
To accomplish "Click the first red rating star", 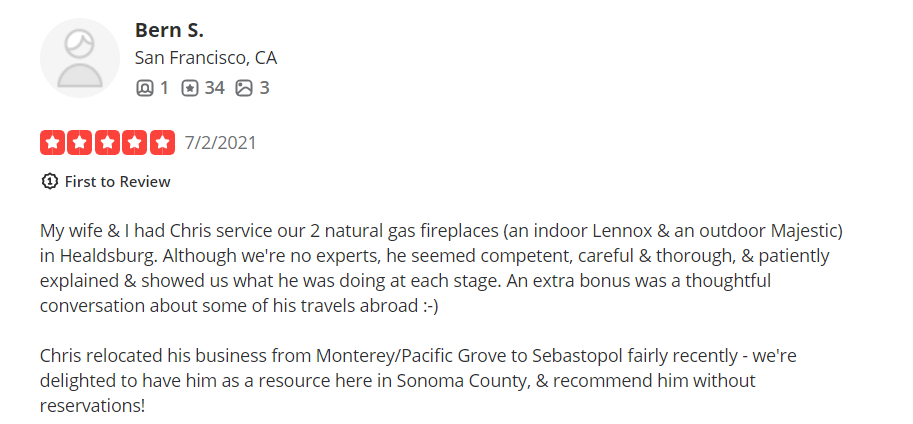I will (52, 143).
